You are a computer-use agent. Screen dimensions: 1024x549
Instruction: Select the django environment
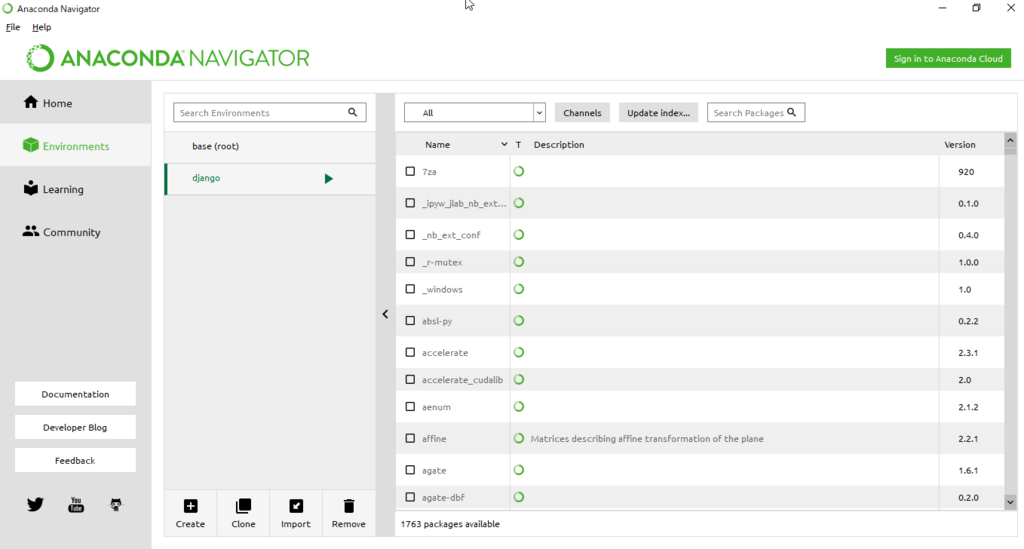coord(270,178)
